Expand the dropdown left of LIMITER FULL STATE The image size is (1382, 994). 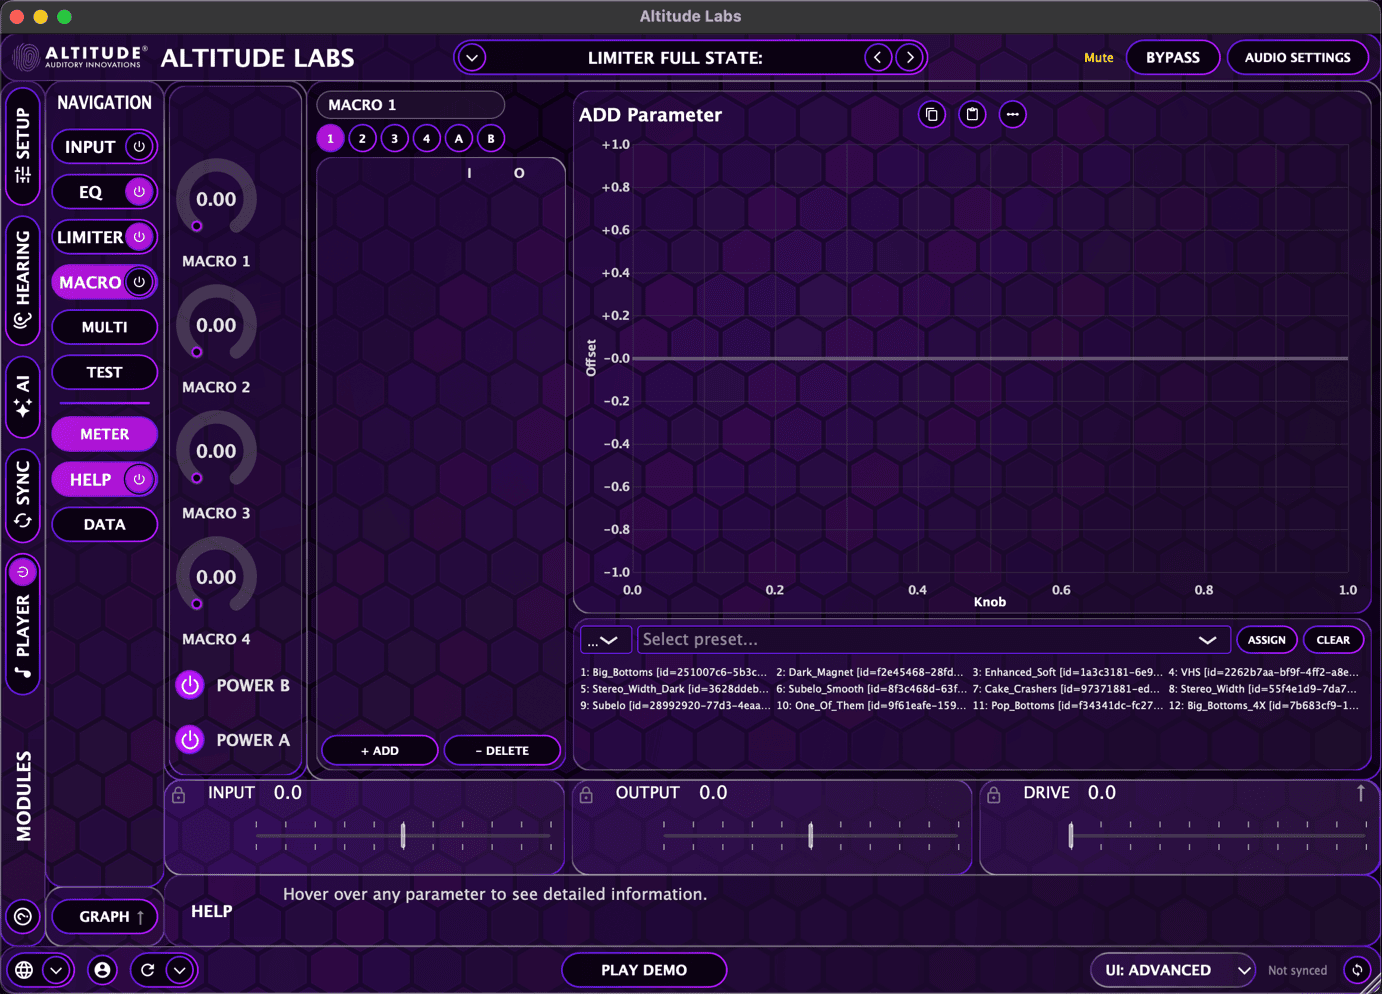(x=472, y=58)
